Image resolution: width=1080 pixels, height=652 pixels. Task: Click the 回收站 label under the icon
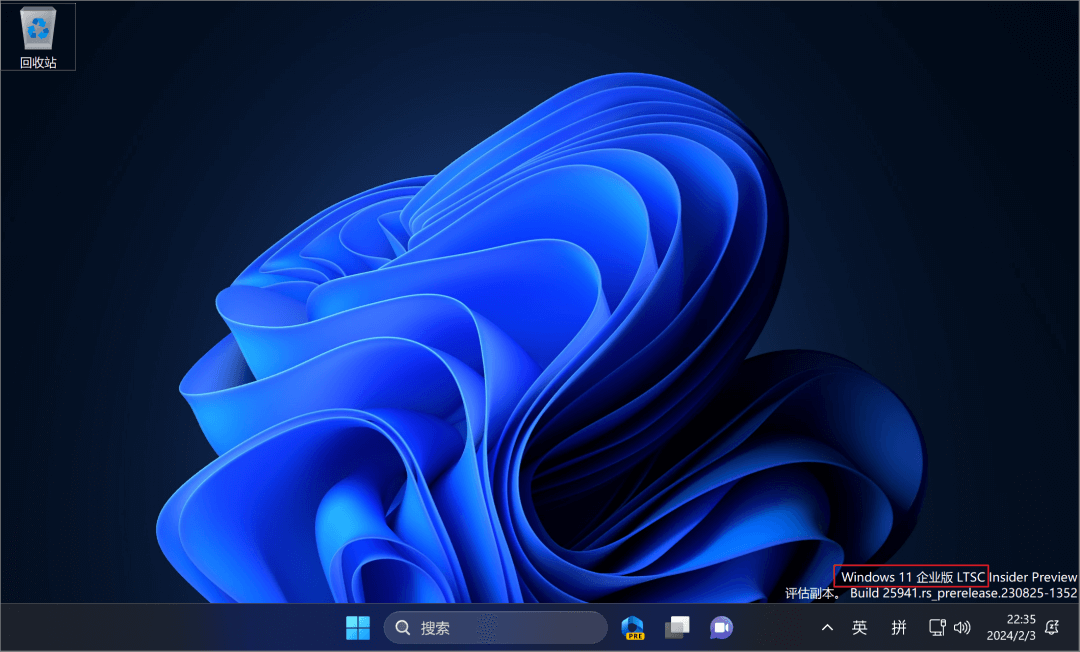coord(39,62)
